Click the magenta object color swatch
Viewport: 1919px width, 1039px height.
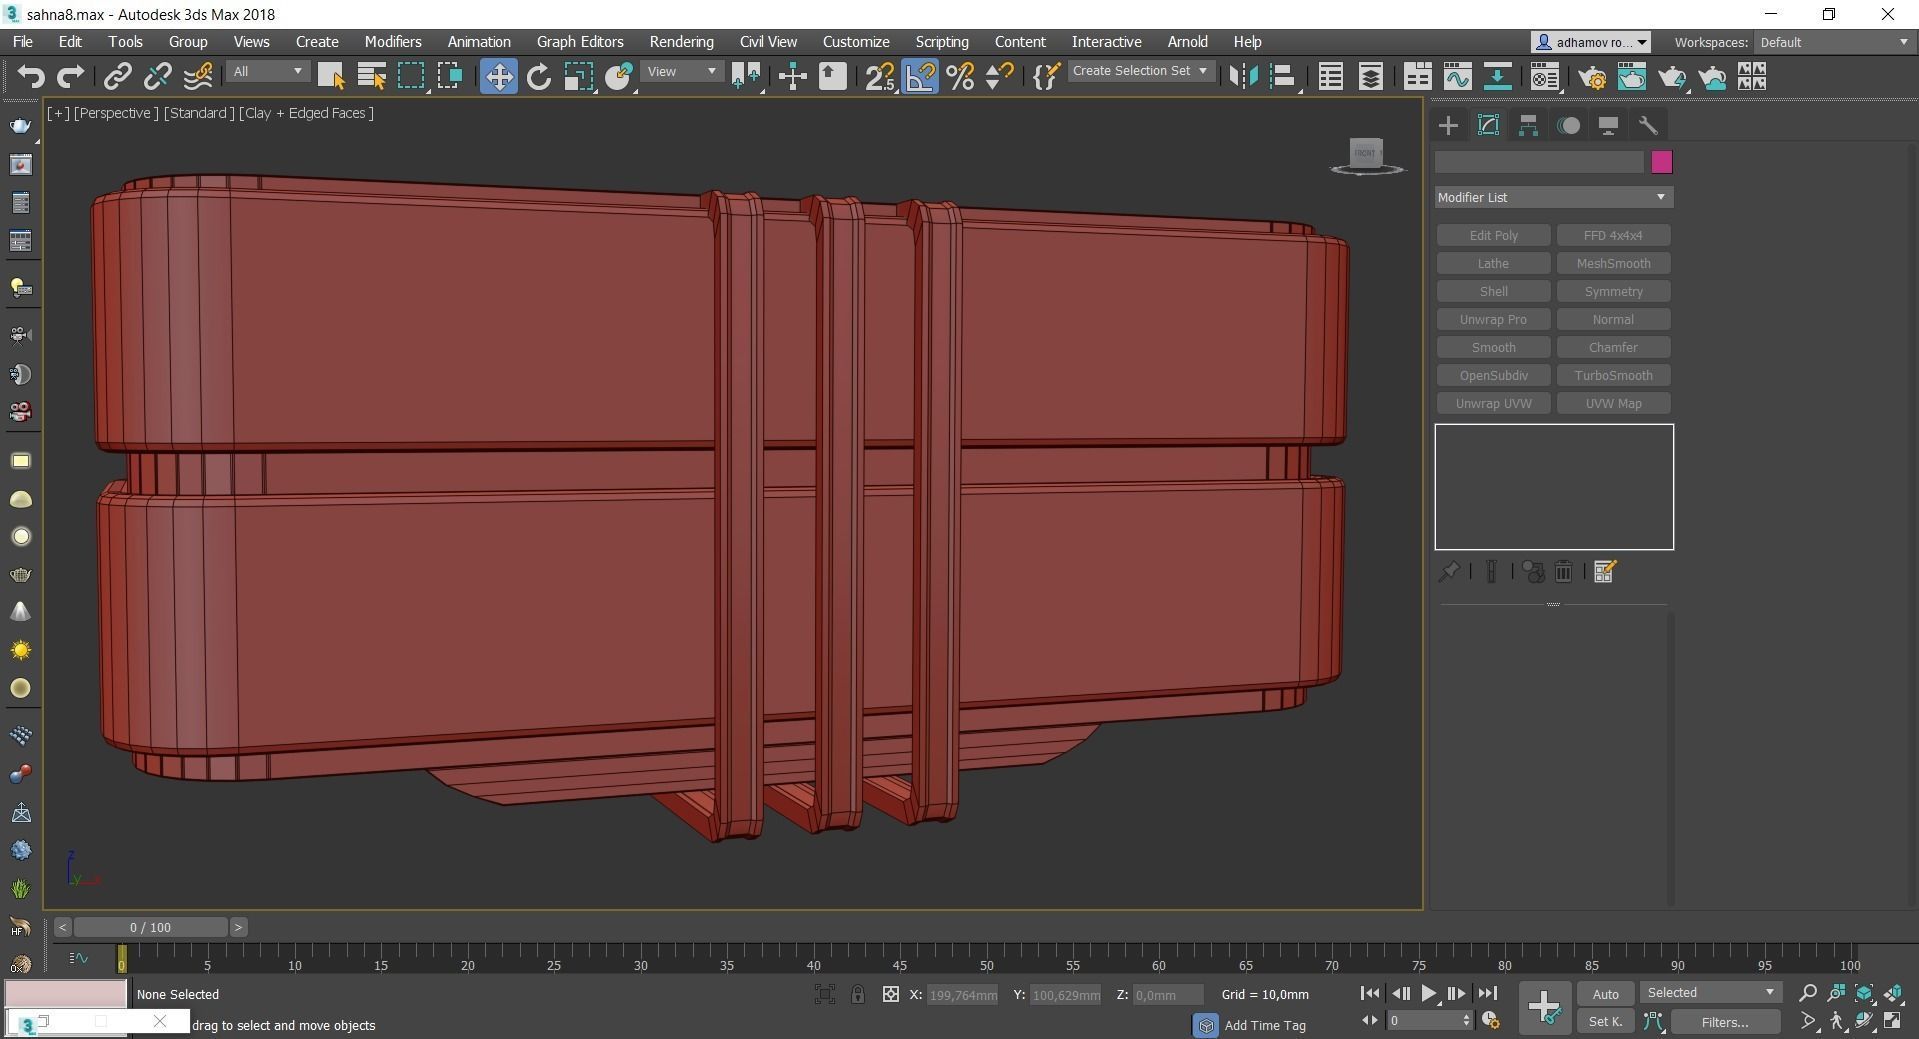pyautogui.click(x=1661, y=162)
